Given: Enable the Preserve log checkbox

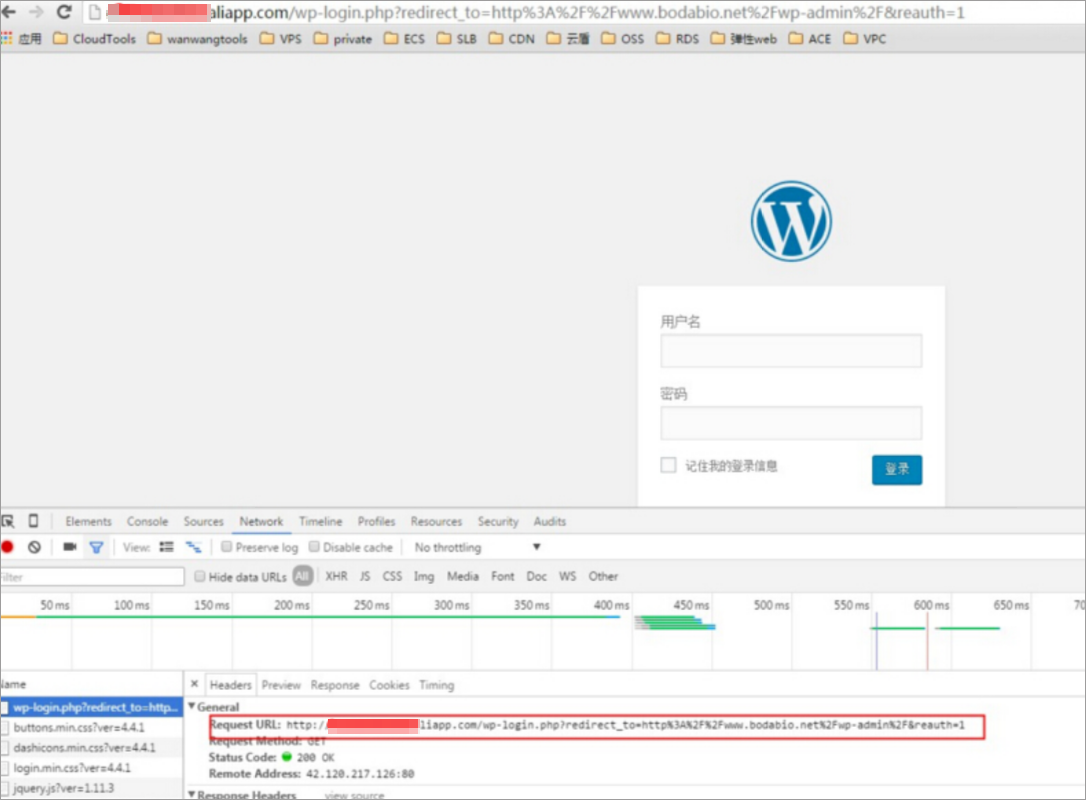Looking at the screenshot, I should point(226,547).
